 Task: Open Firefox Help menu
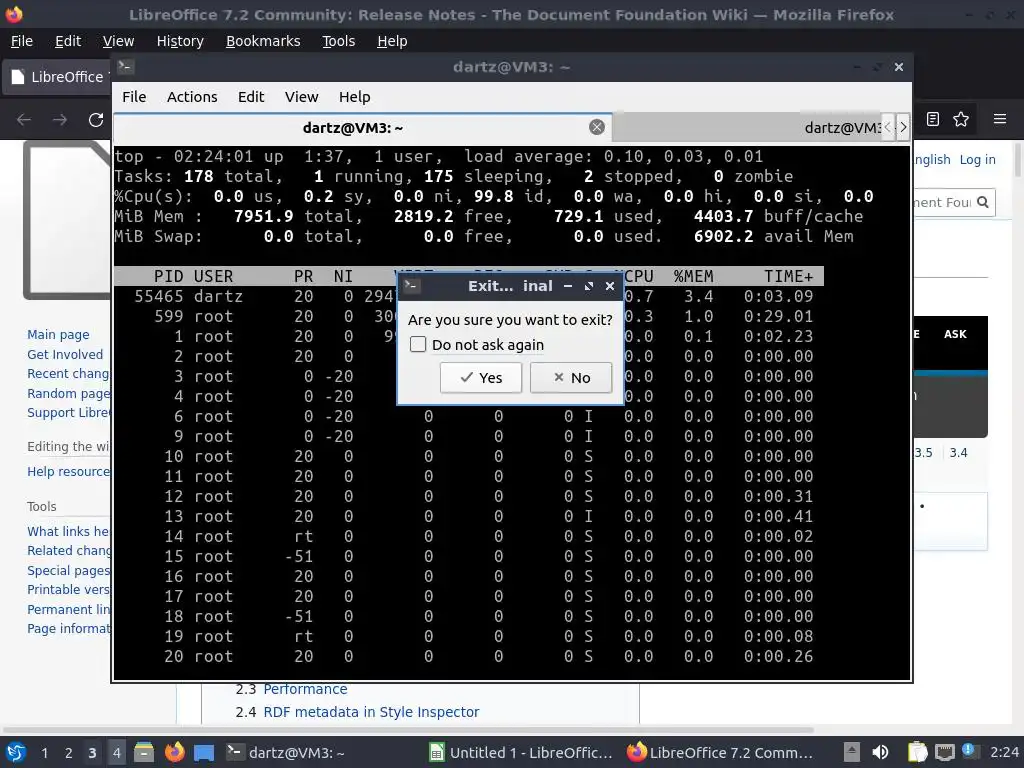392,41
